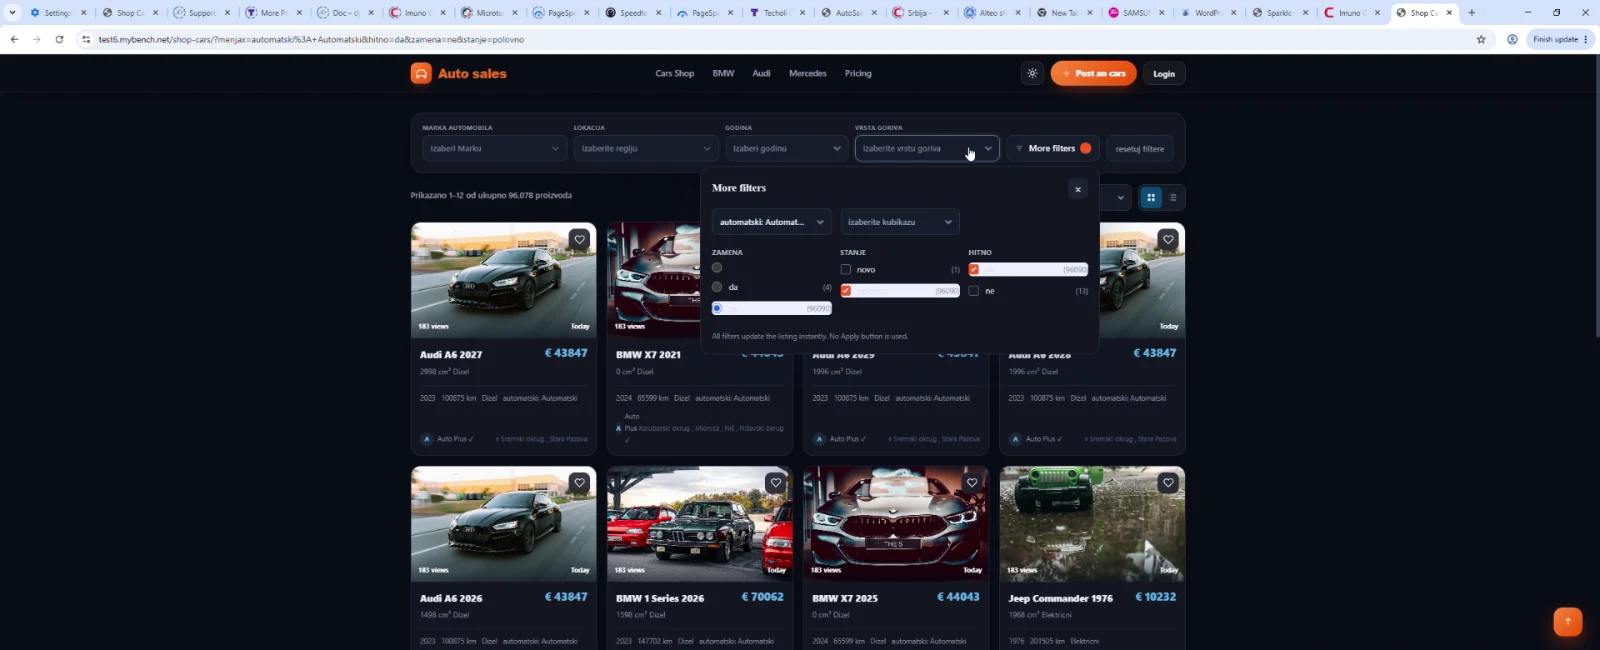Click the 'Post an cars' button
This screenshot has width=1600, height=650.
[1093, 73]
